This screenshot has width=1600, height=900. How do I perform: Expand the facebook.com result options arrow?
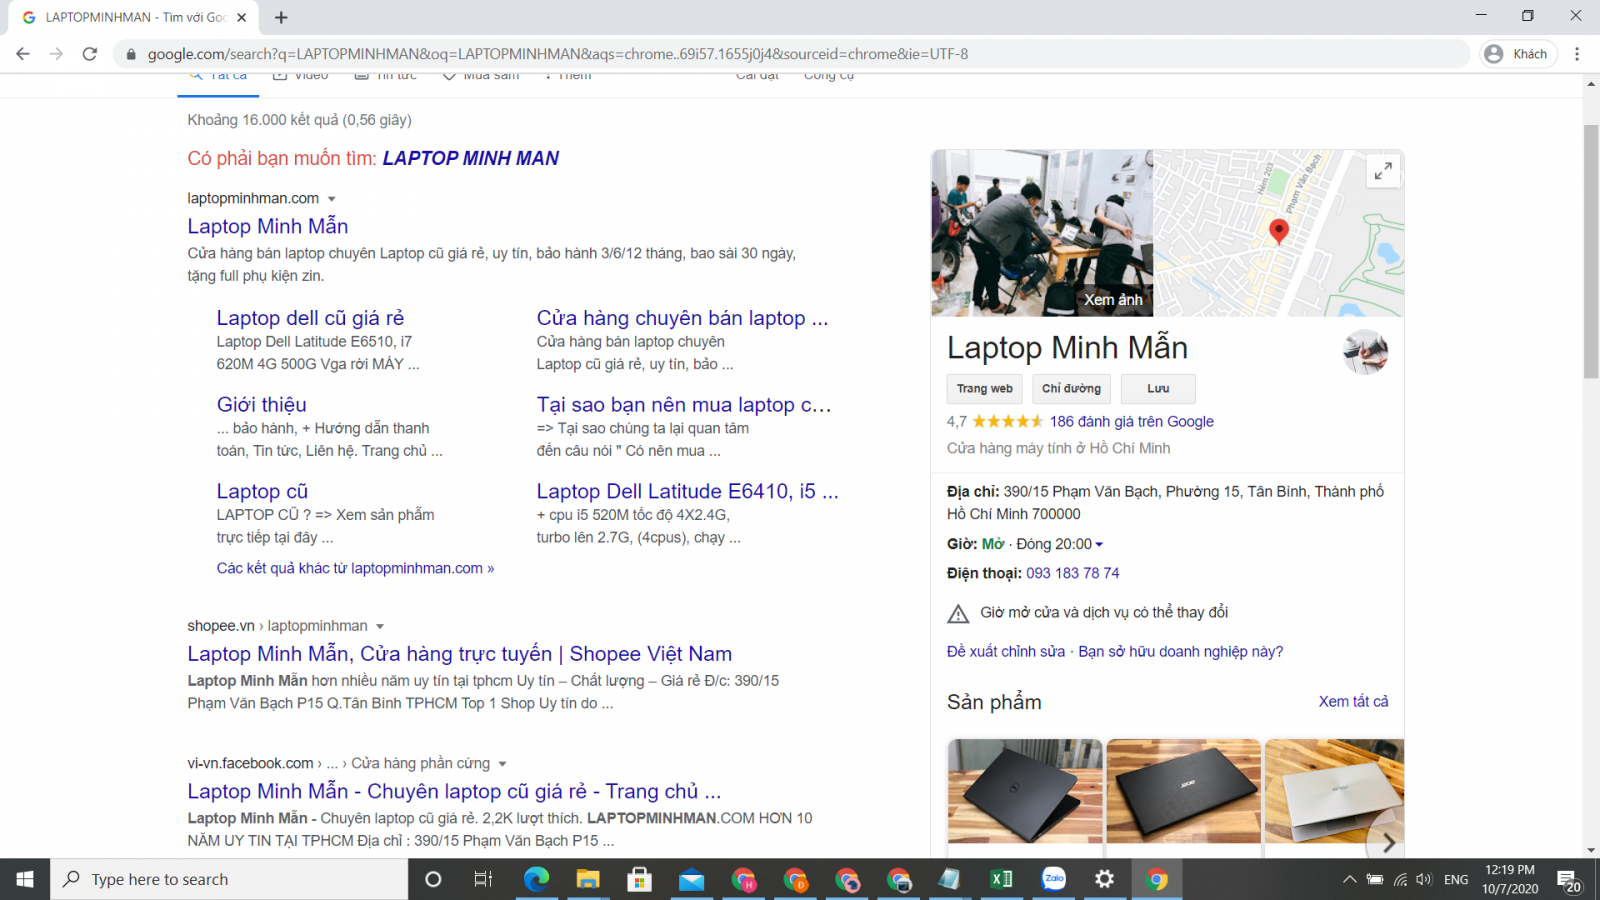[502, 764]
